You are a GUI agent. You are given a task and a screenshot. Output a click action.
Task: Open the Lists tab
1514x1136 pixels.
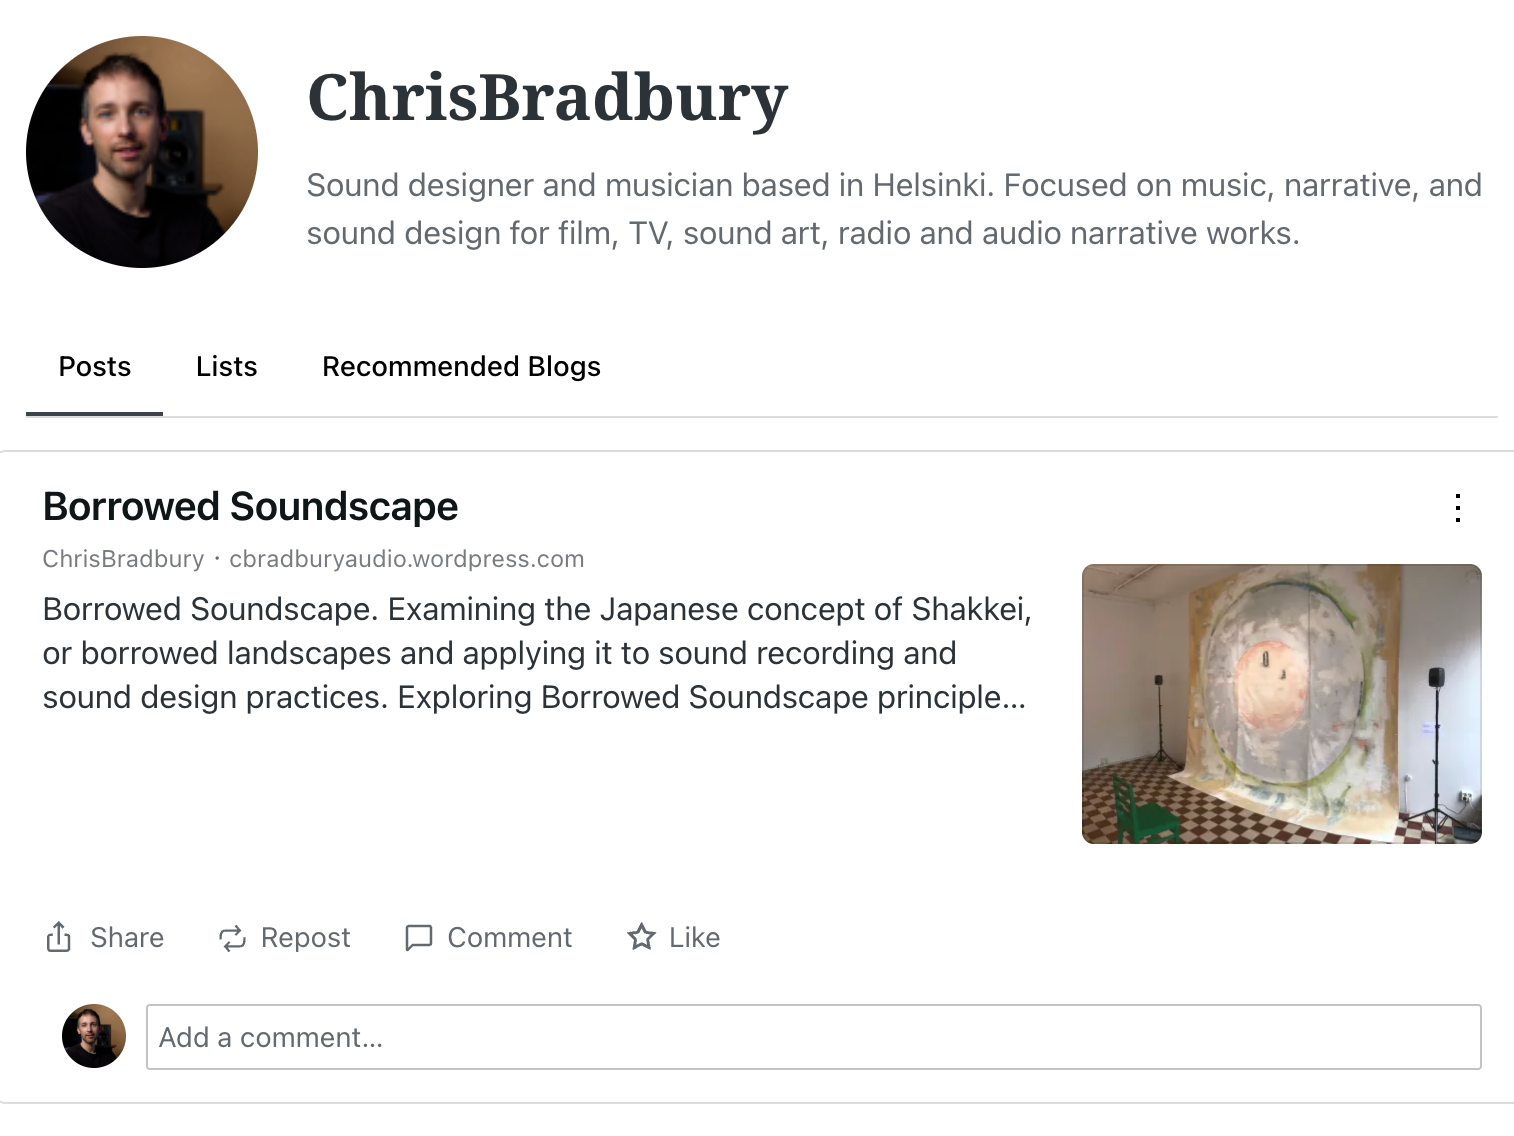tap(226, 367)
